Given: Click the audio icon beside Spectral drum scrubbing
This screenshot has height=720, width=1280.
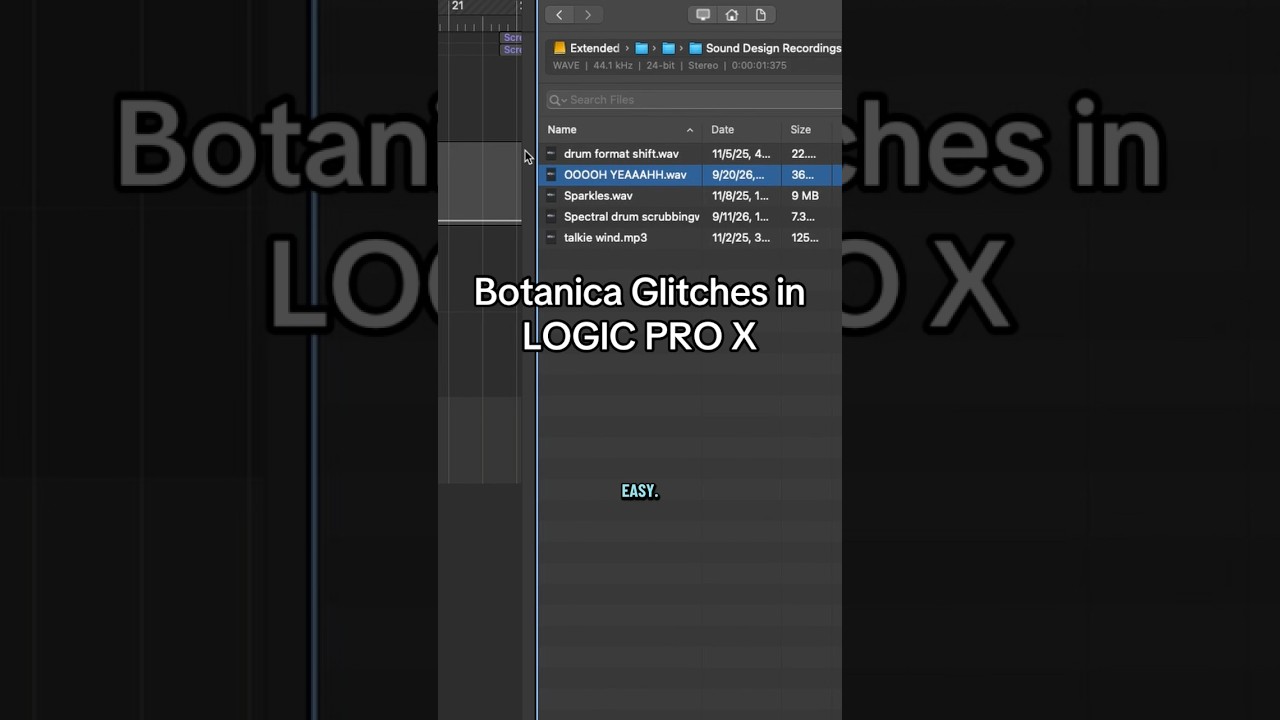Looking at the screenshot, I should pyautogui.click(x=551, y=217).
